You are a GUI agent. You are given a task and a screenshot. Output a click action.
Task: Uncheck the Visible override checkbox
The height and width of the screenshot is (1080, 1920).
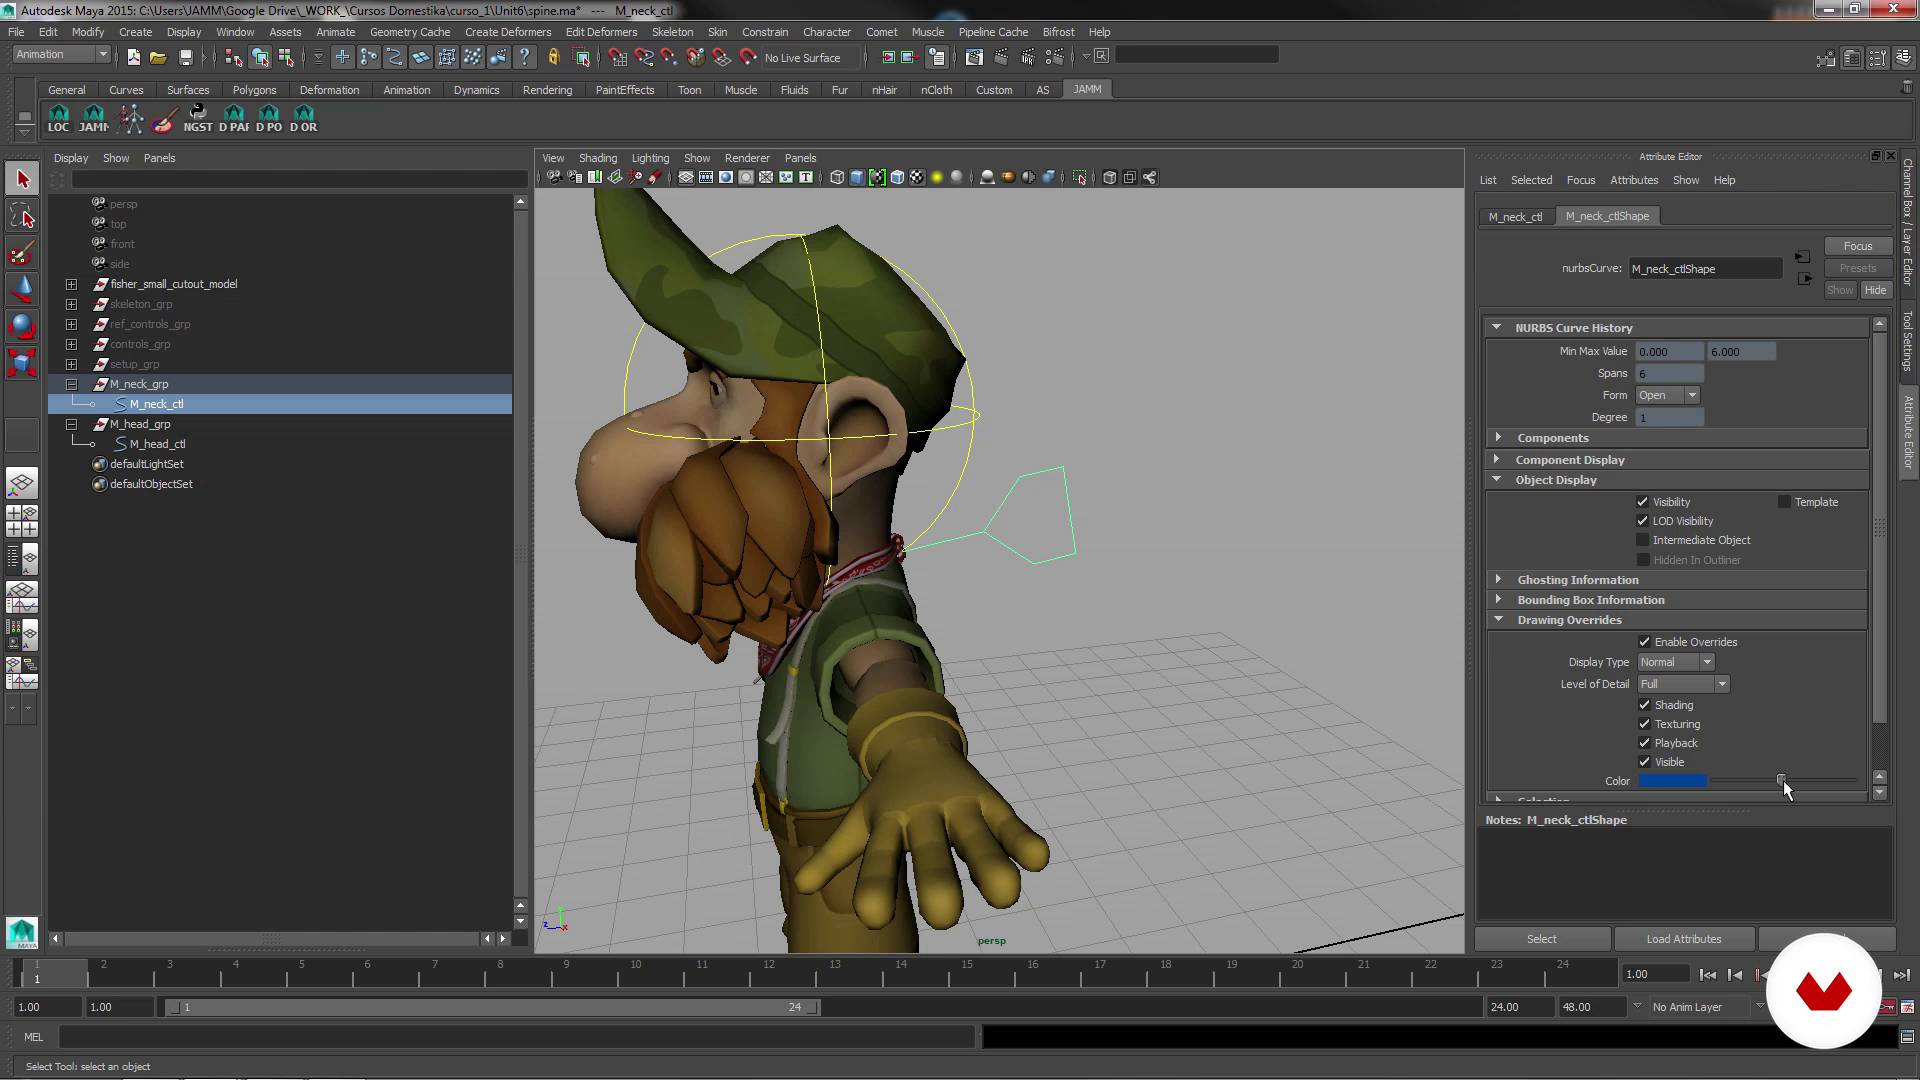point(1644,762)
